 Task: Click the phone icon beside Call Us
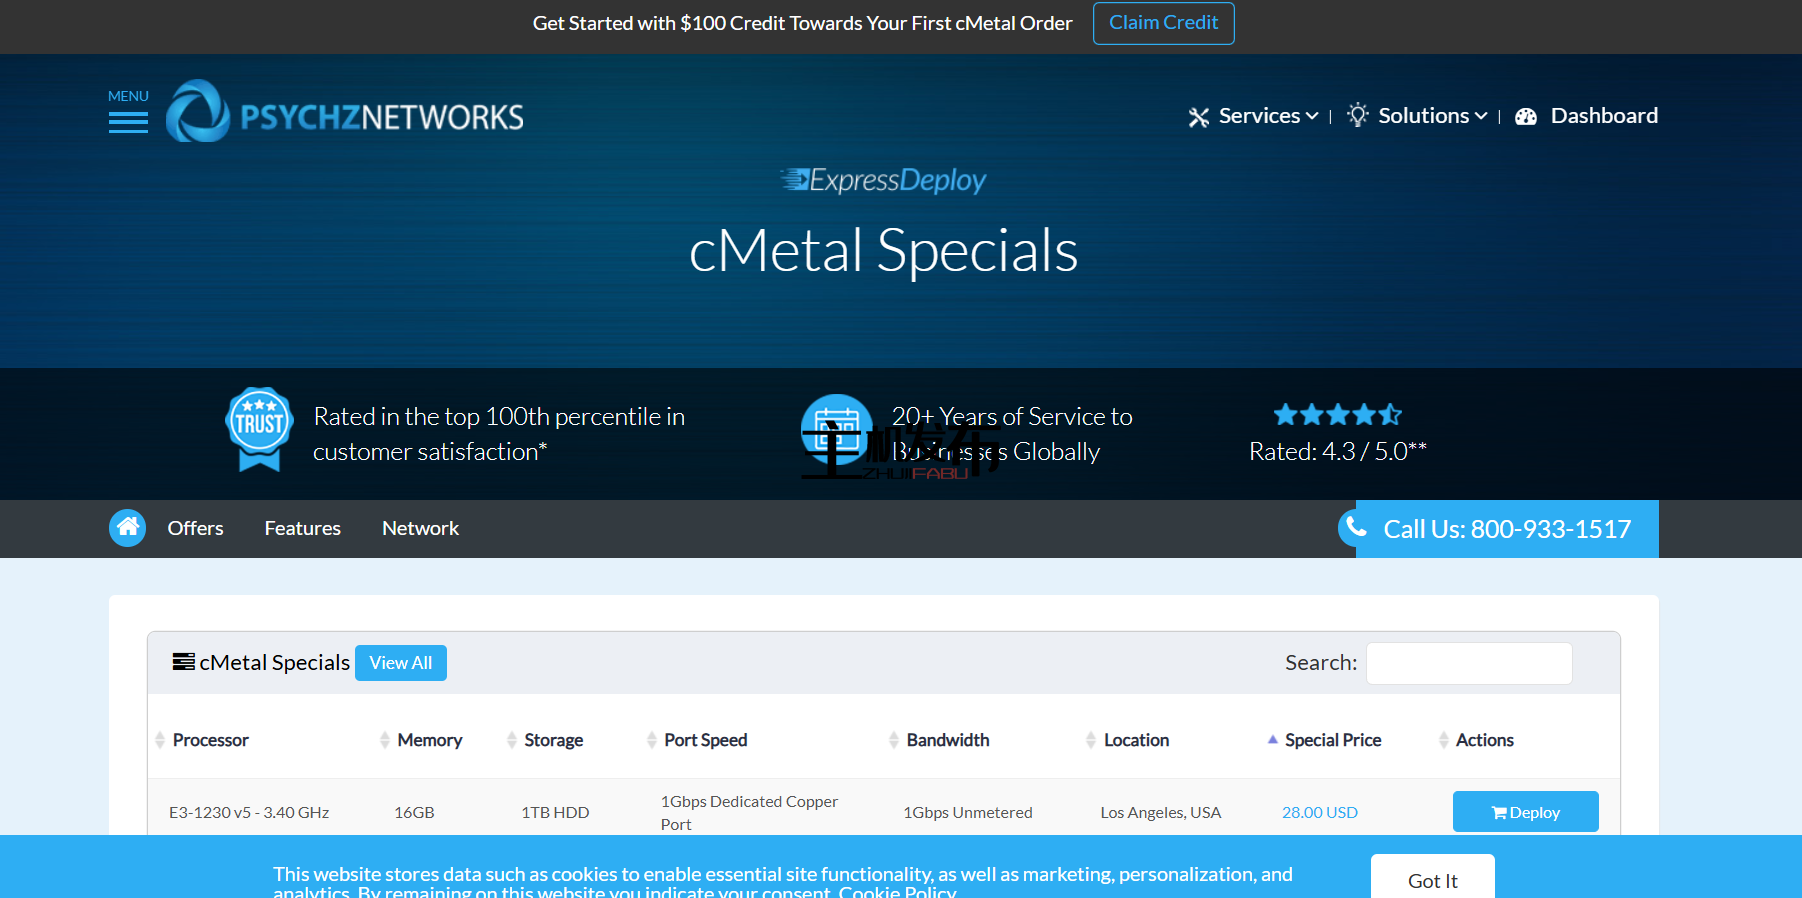tap(1356, 527)
